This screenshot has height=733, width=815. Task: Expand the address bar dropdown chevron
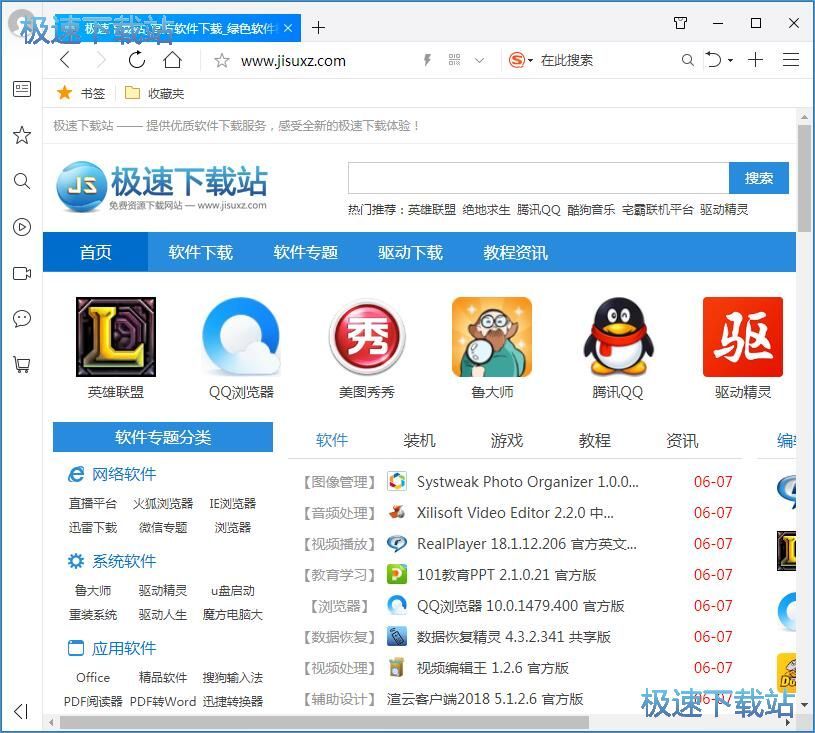point(480,60)
